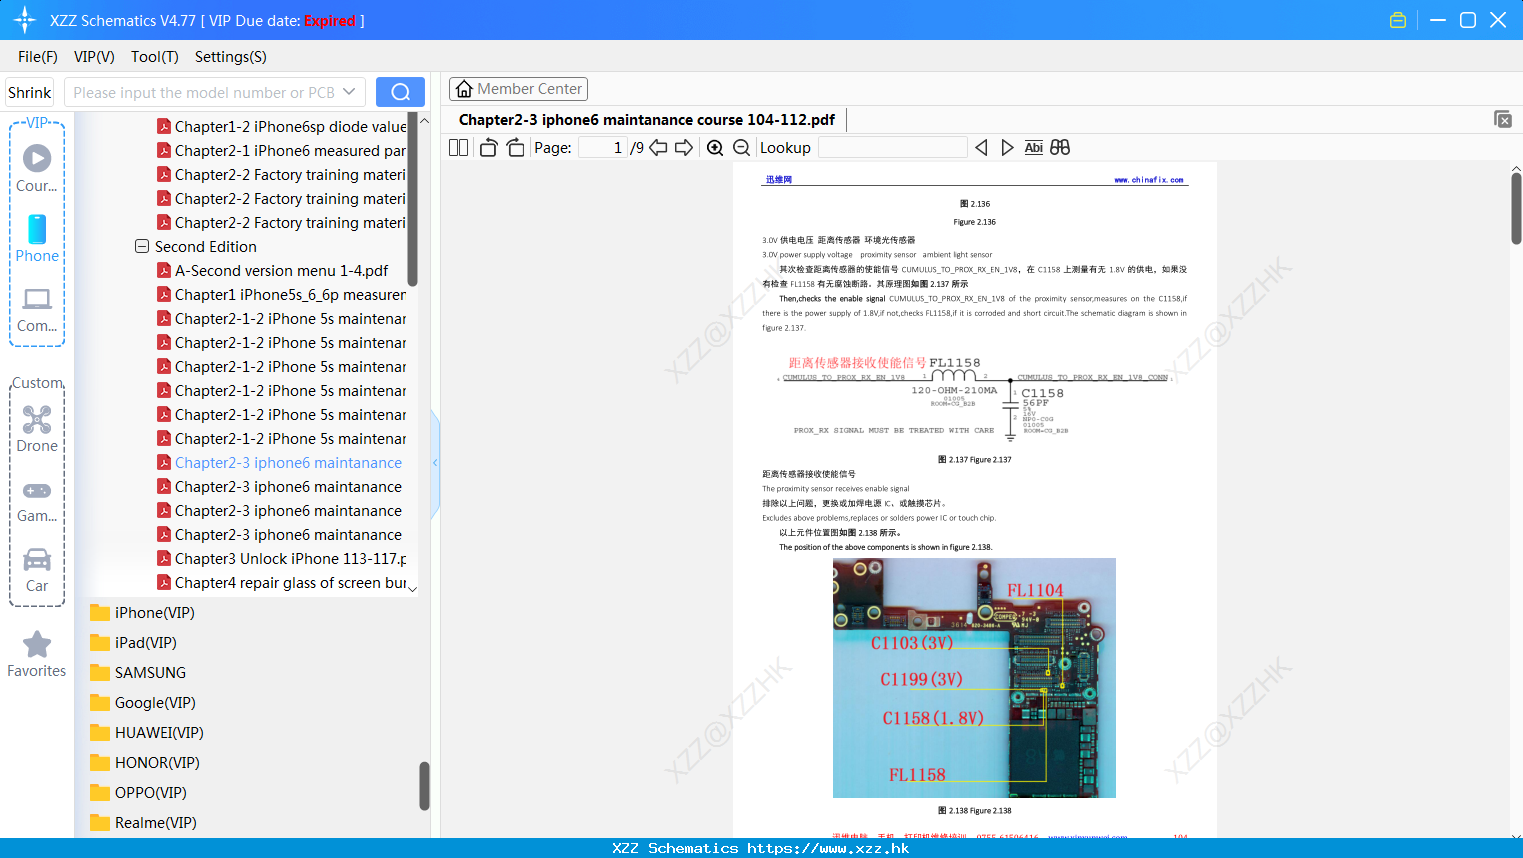
Task: Find previous lookup match triangle
Action: [981, 148]
